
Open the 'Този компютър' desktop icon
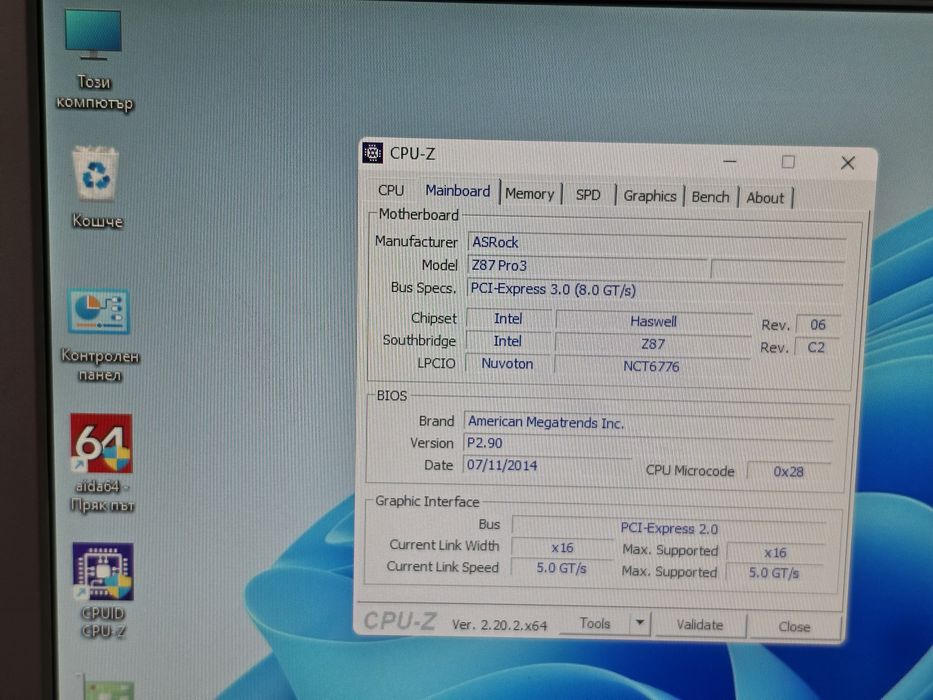93,60
